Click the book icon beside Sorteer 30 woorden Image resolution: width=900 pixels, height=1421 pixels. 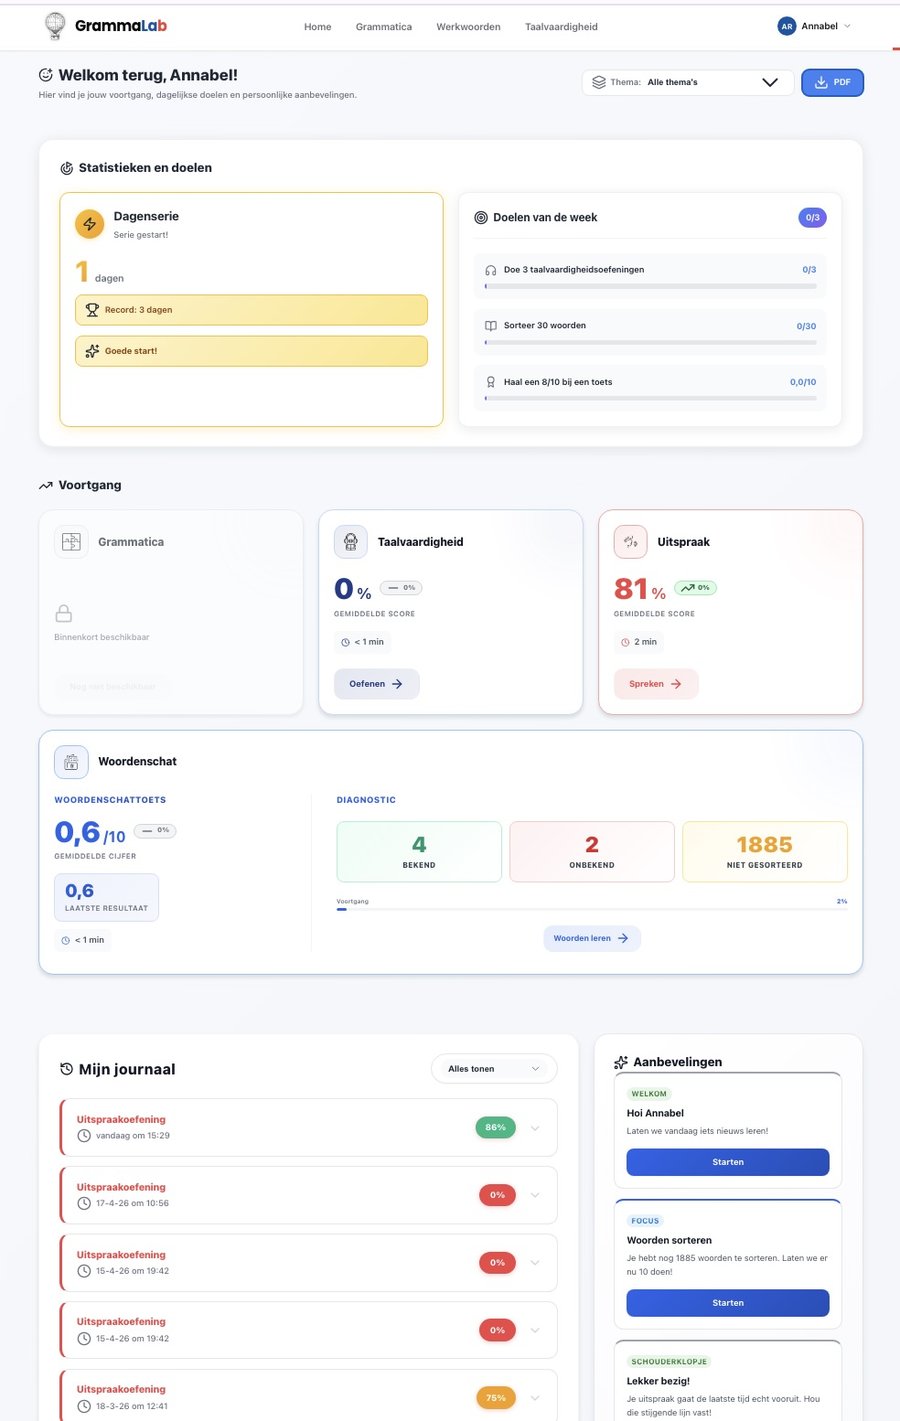pyautogui.click(x=490, y=325)
